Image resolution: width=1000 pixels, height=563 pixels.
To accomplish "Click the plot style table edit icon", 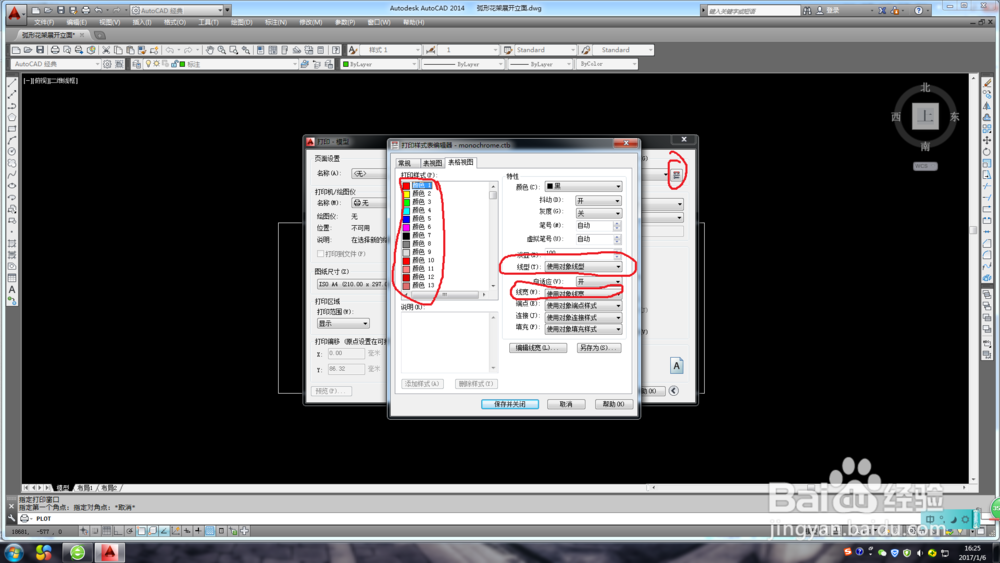I will pos(677,175).
